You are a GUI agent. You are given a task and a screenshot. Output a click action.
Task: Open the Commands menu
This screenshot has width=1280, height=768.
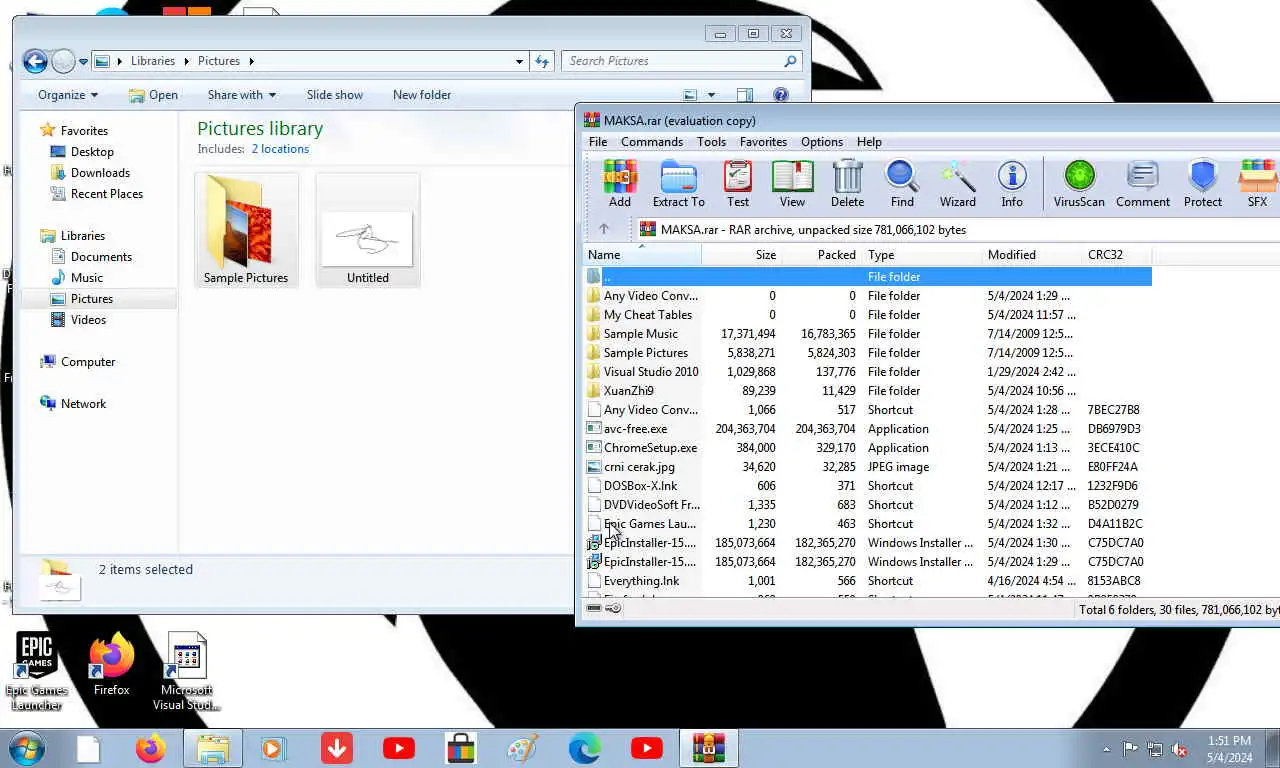tap(652, 142)
